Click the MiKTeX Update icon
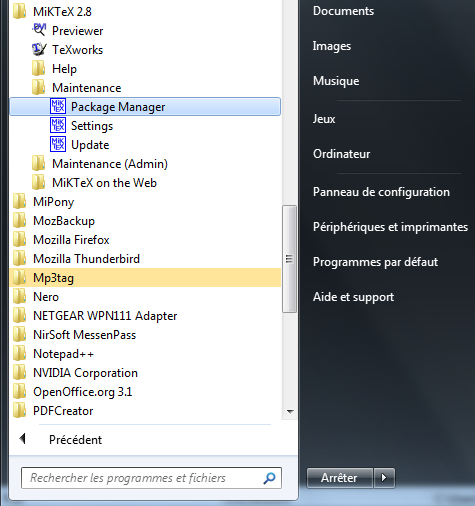This screenshot has width=475, height=506. pos(58,145)
